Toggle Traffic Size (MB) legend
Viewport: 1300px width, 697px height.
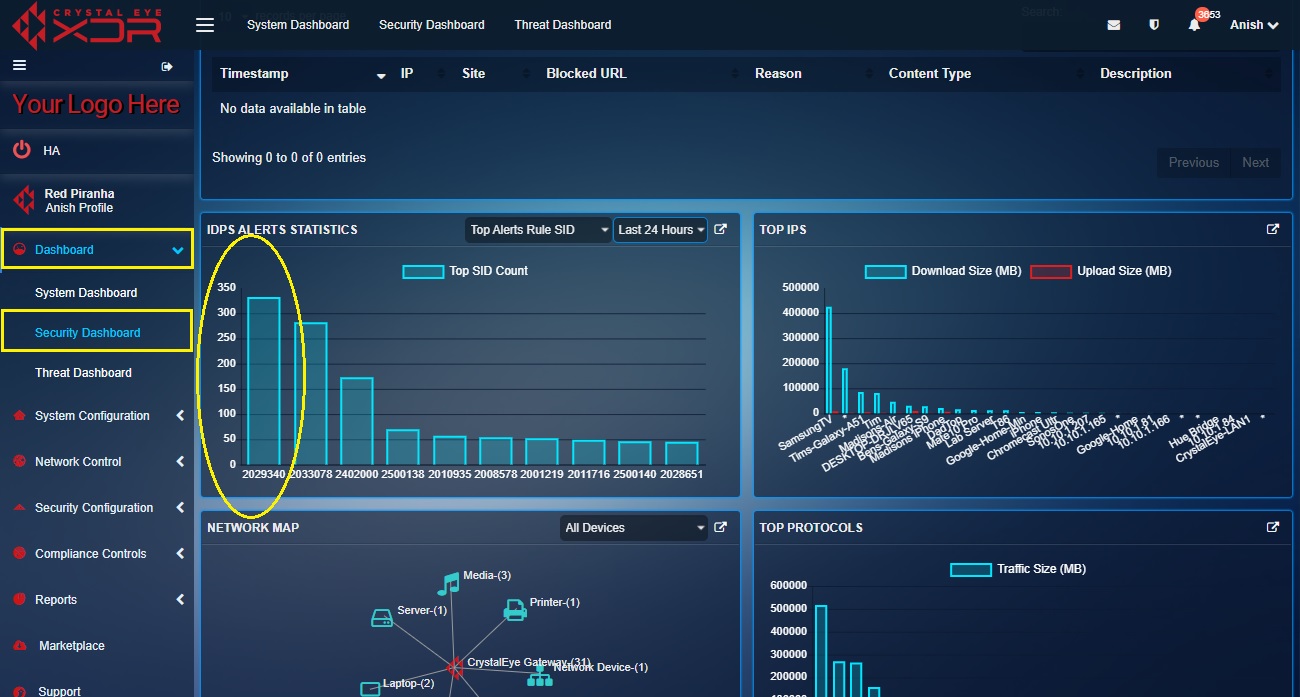coord(1018,569)
